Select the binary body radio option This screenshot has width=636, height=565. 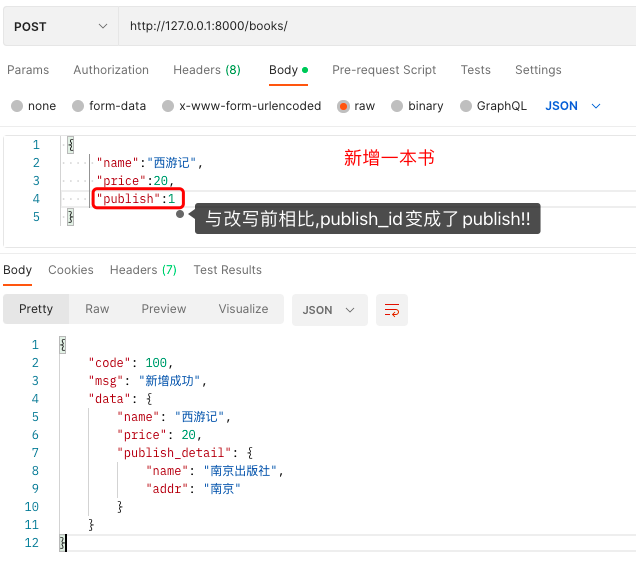click(x=398, y=106)
